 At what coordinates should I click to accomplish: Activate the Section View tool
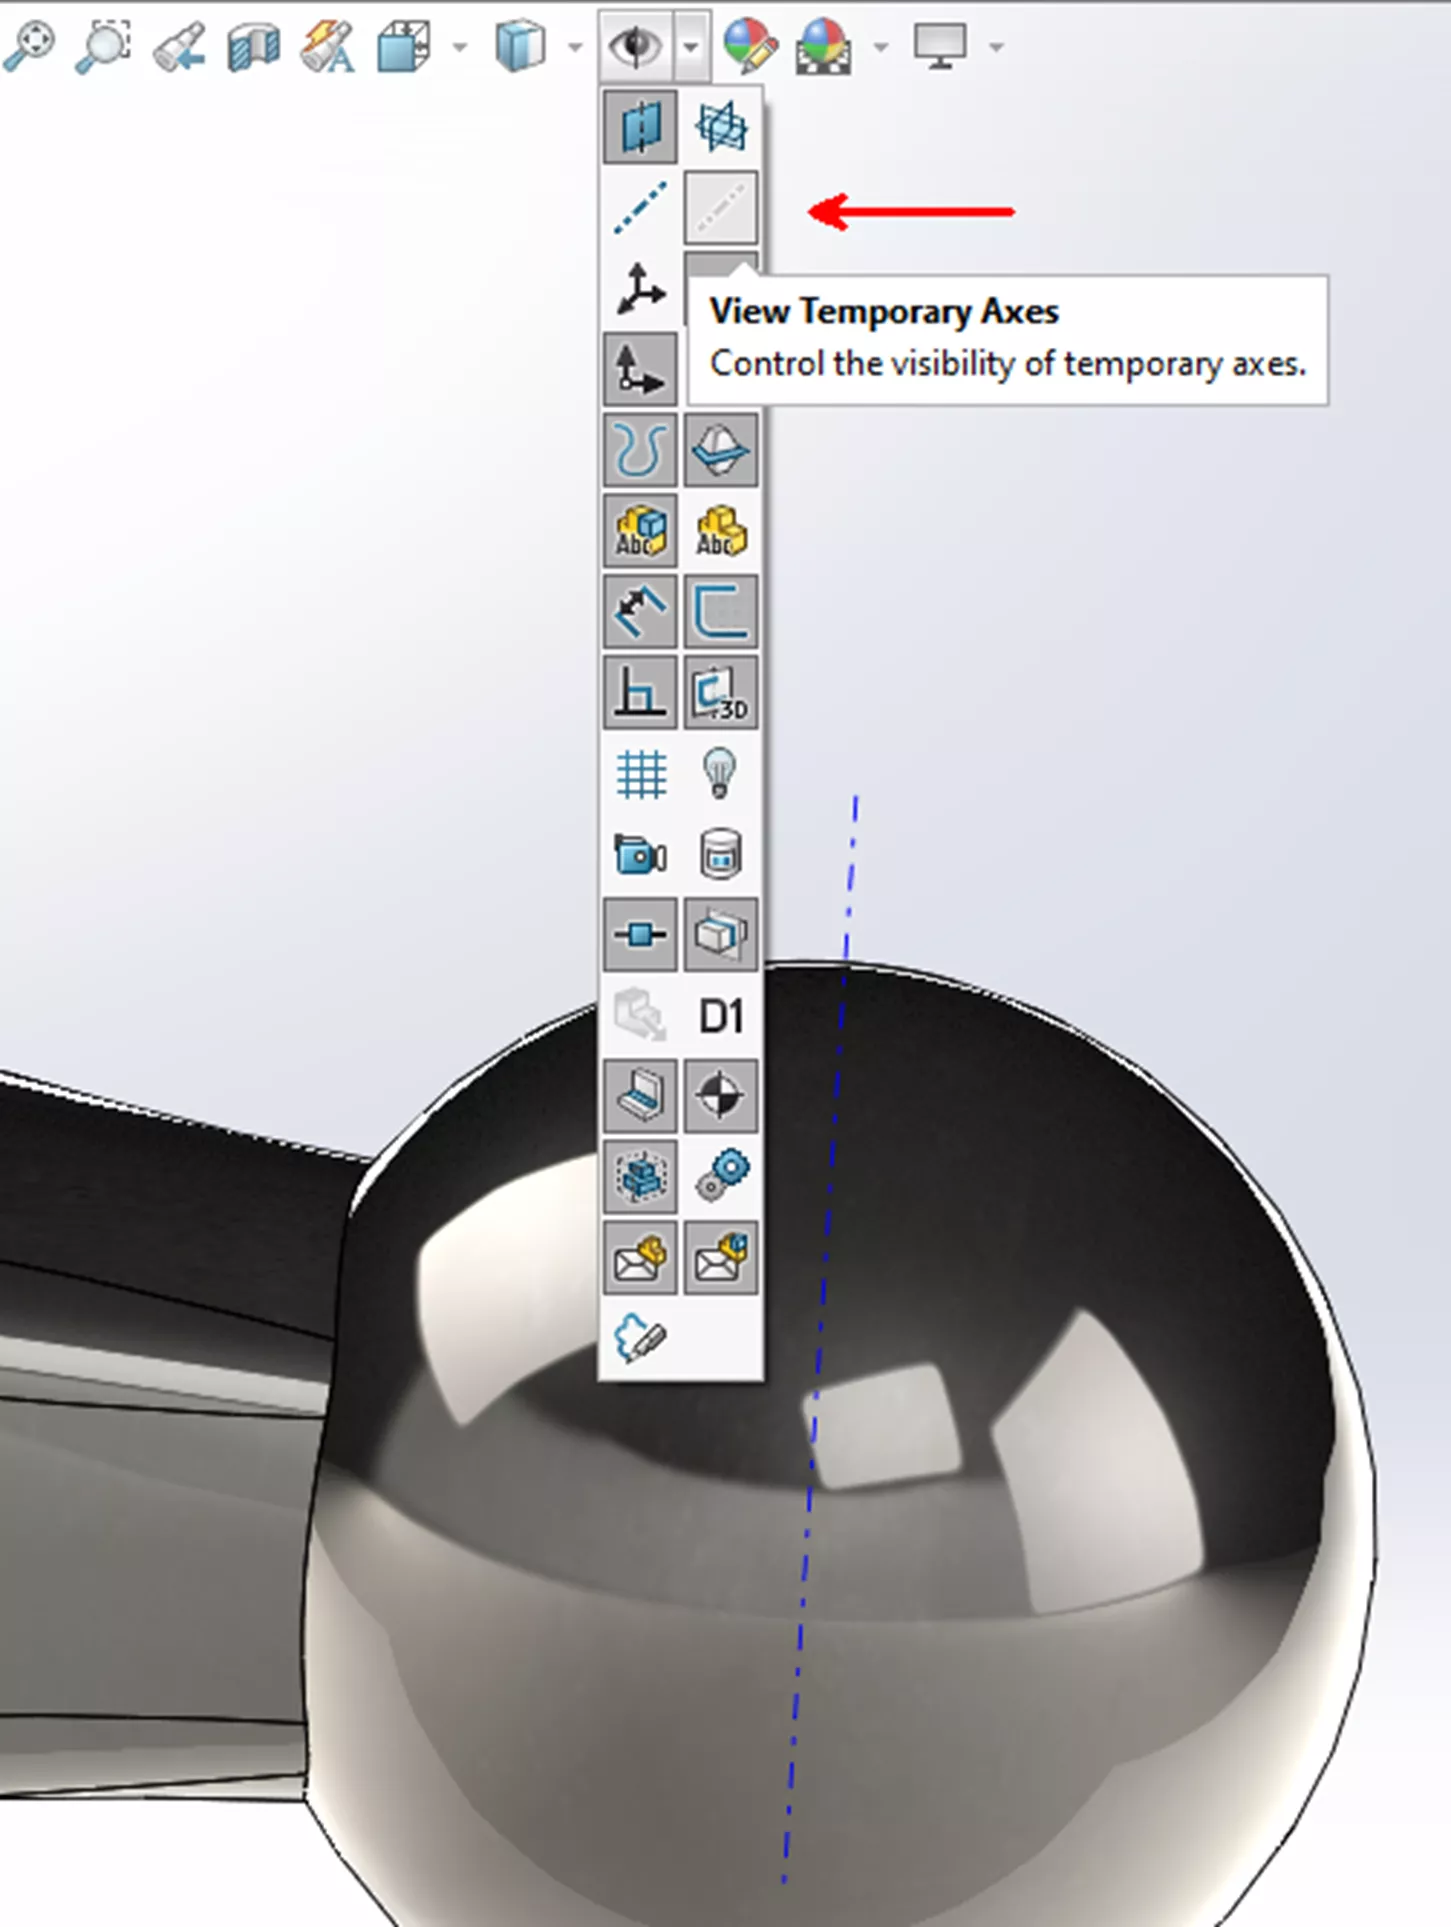(x=253, y=47)
